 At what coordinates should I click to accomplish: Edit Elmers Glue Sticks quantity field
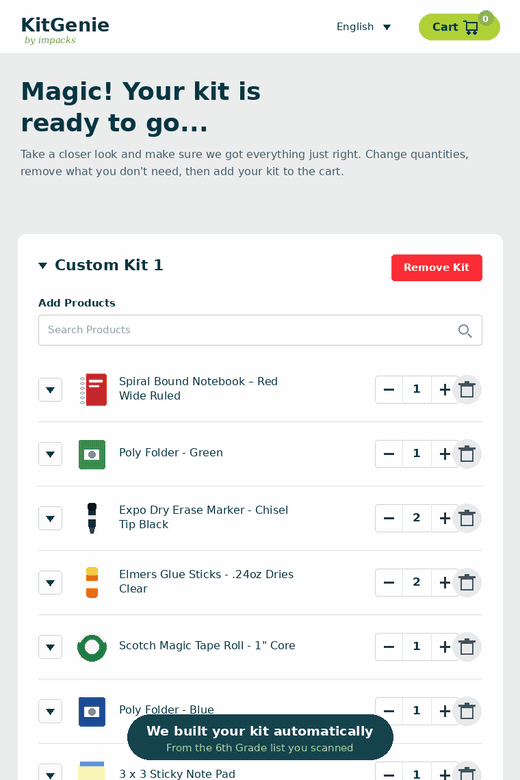[416, 583]
